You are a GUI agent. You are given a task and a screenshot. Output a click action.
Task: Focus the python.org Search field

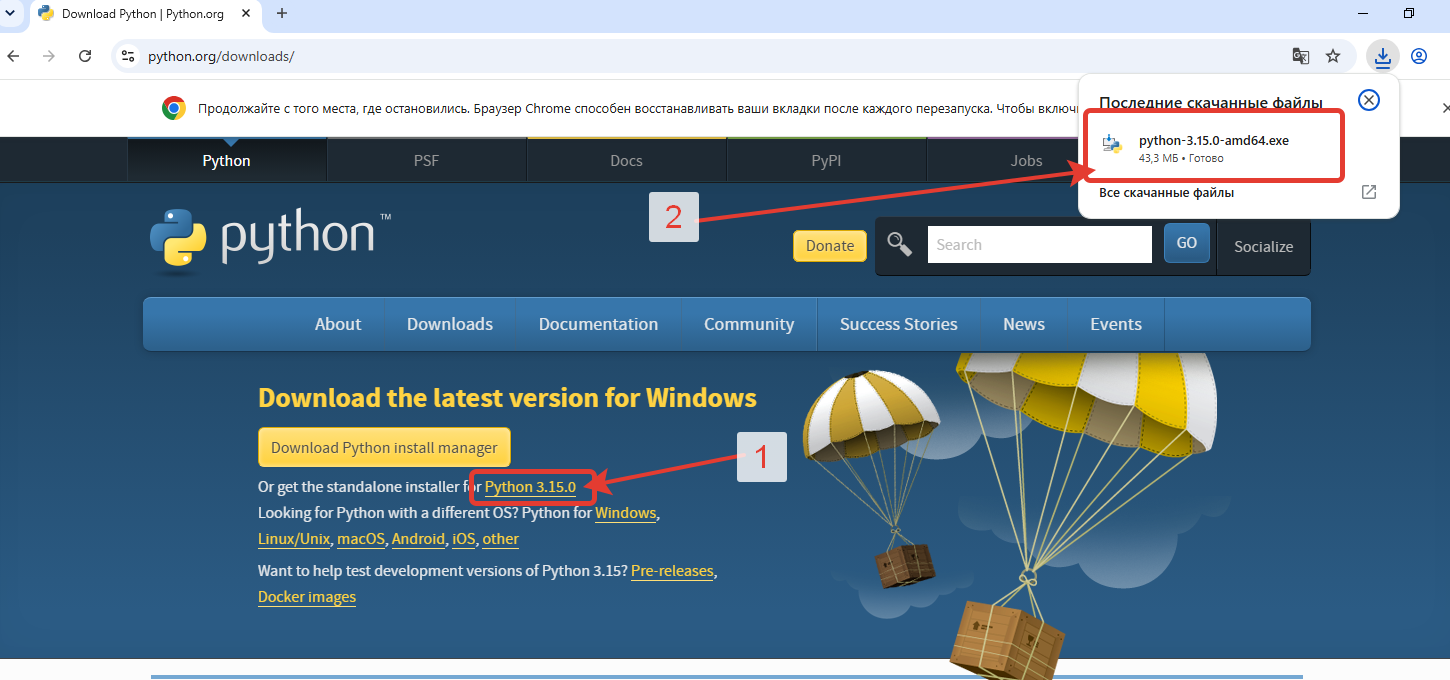(1040, 244)
